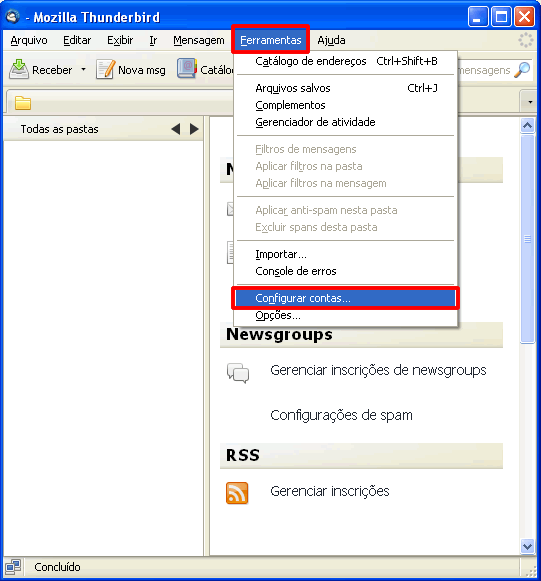Open Configurações de spam link
The image size is (541, 581).
tap(341, 415)
